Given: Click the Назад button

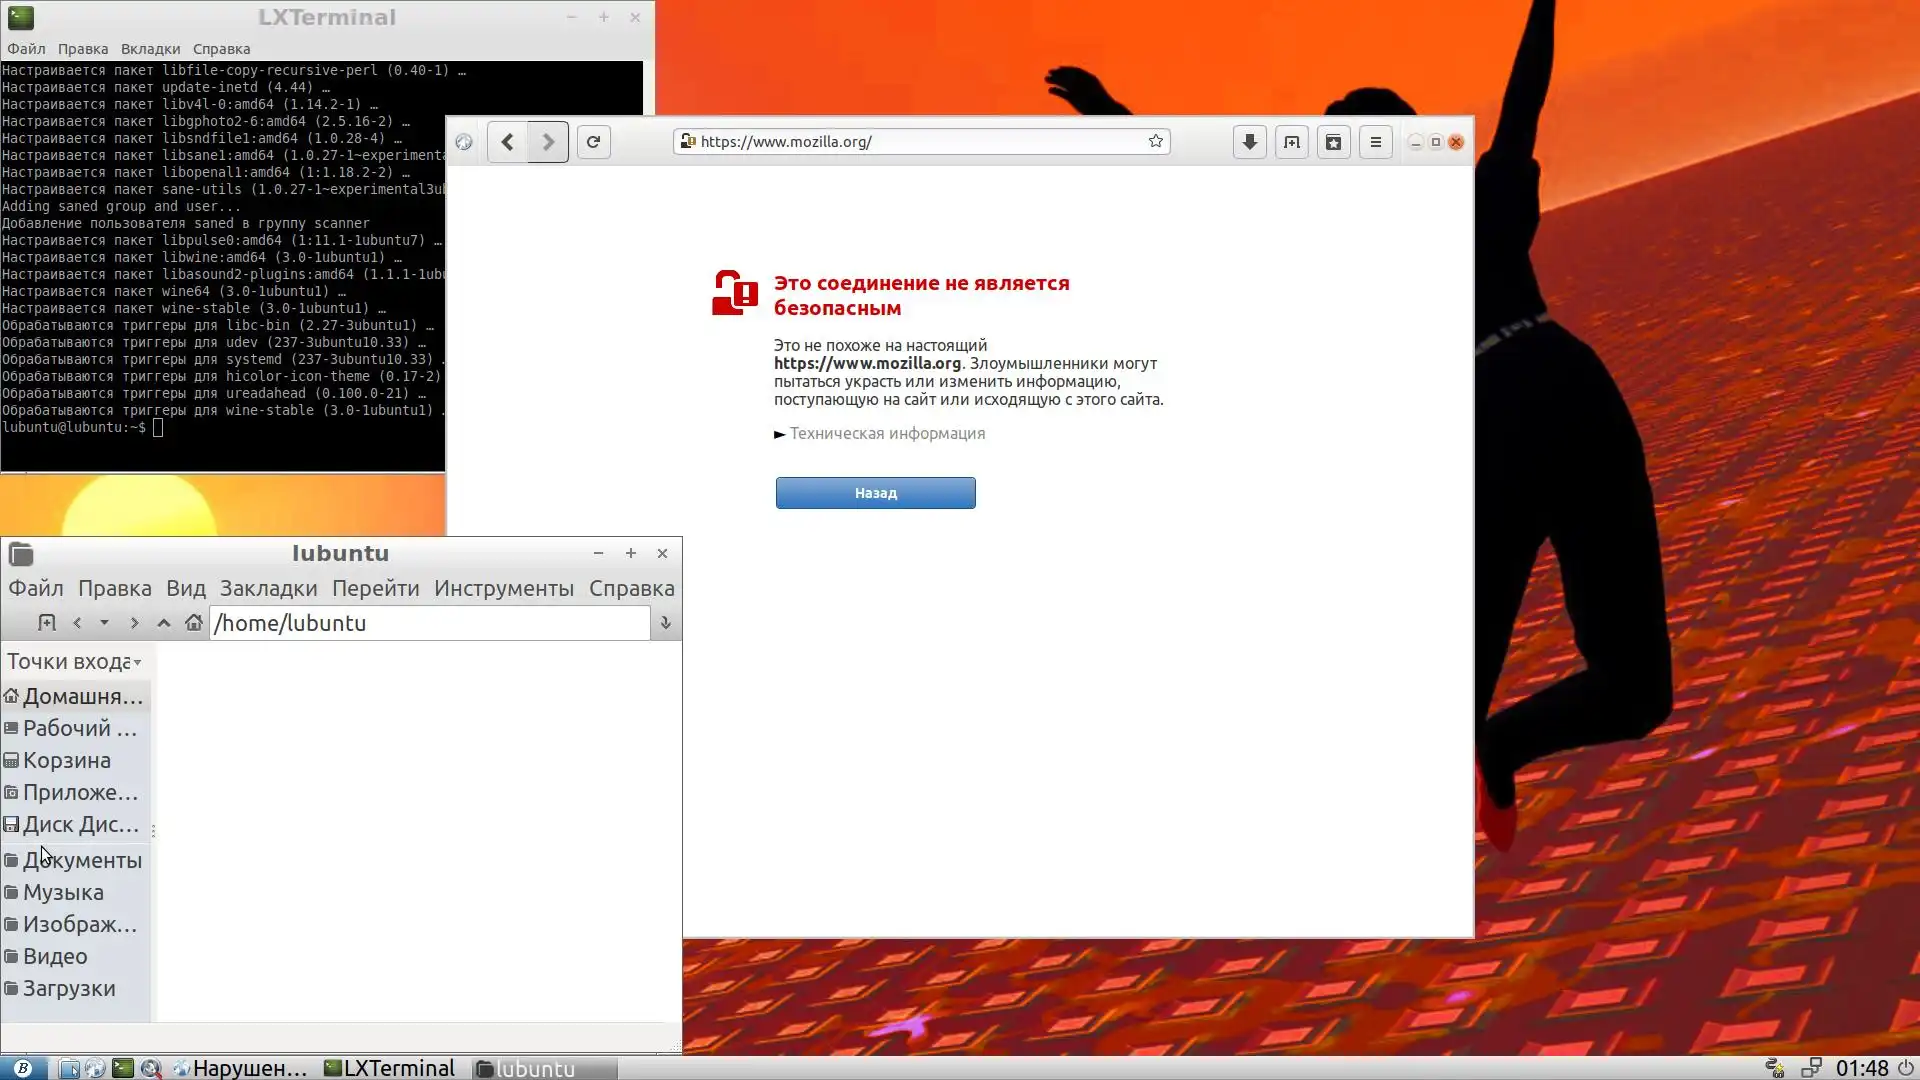Looking at the screenshot, I should point(875,493).
